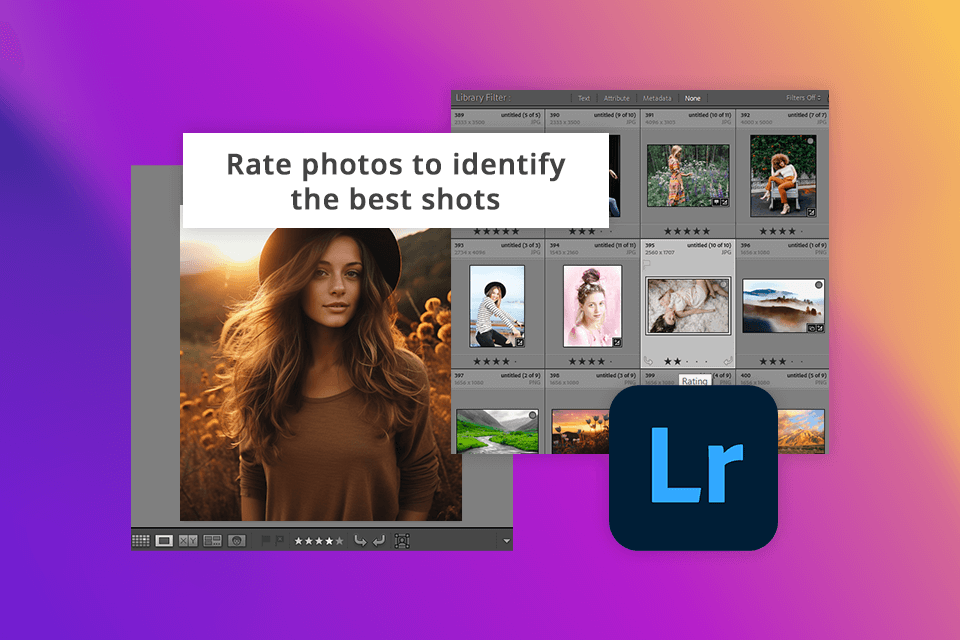Click the develop adjustments badge on photo 392
The image size is (960, 640).
(x=811, y=213)
